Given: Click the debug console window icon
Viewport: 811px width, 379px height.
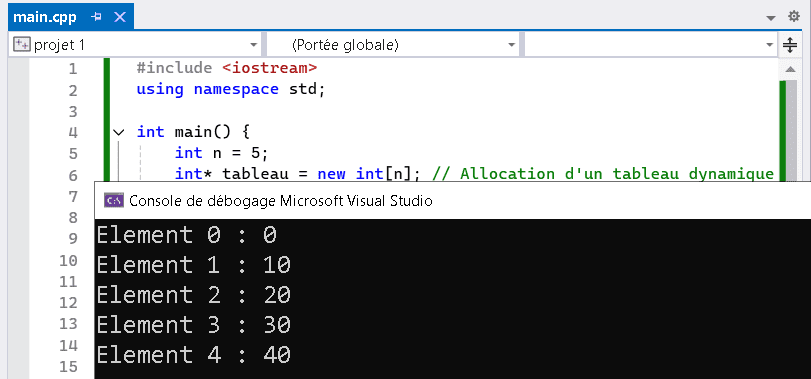Looking at the screenshot, I should point(113,201).
